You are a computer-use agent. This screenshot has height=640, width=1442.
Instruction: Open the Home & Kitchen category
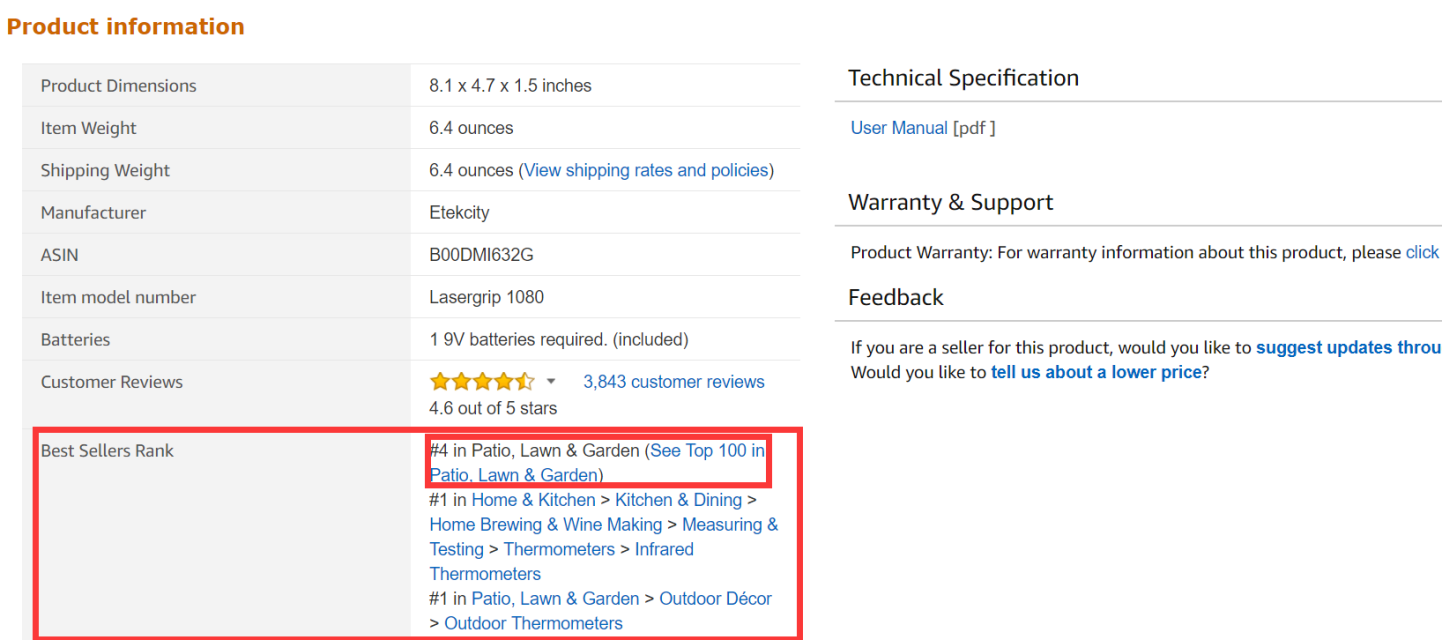[533, 499]
